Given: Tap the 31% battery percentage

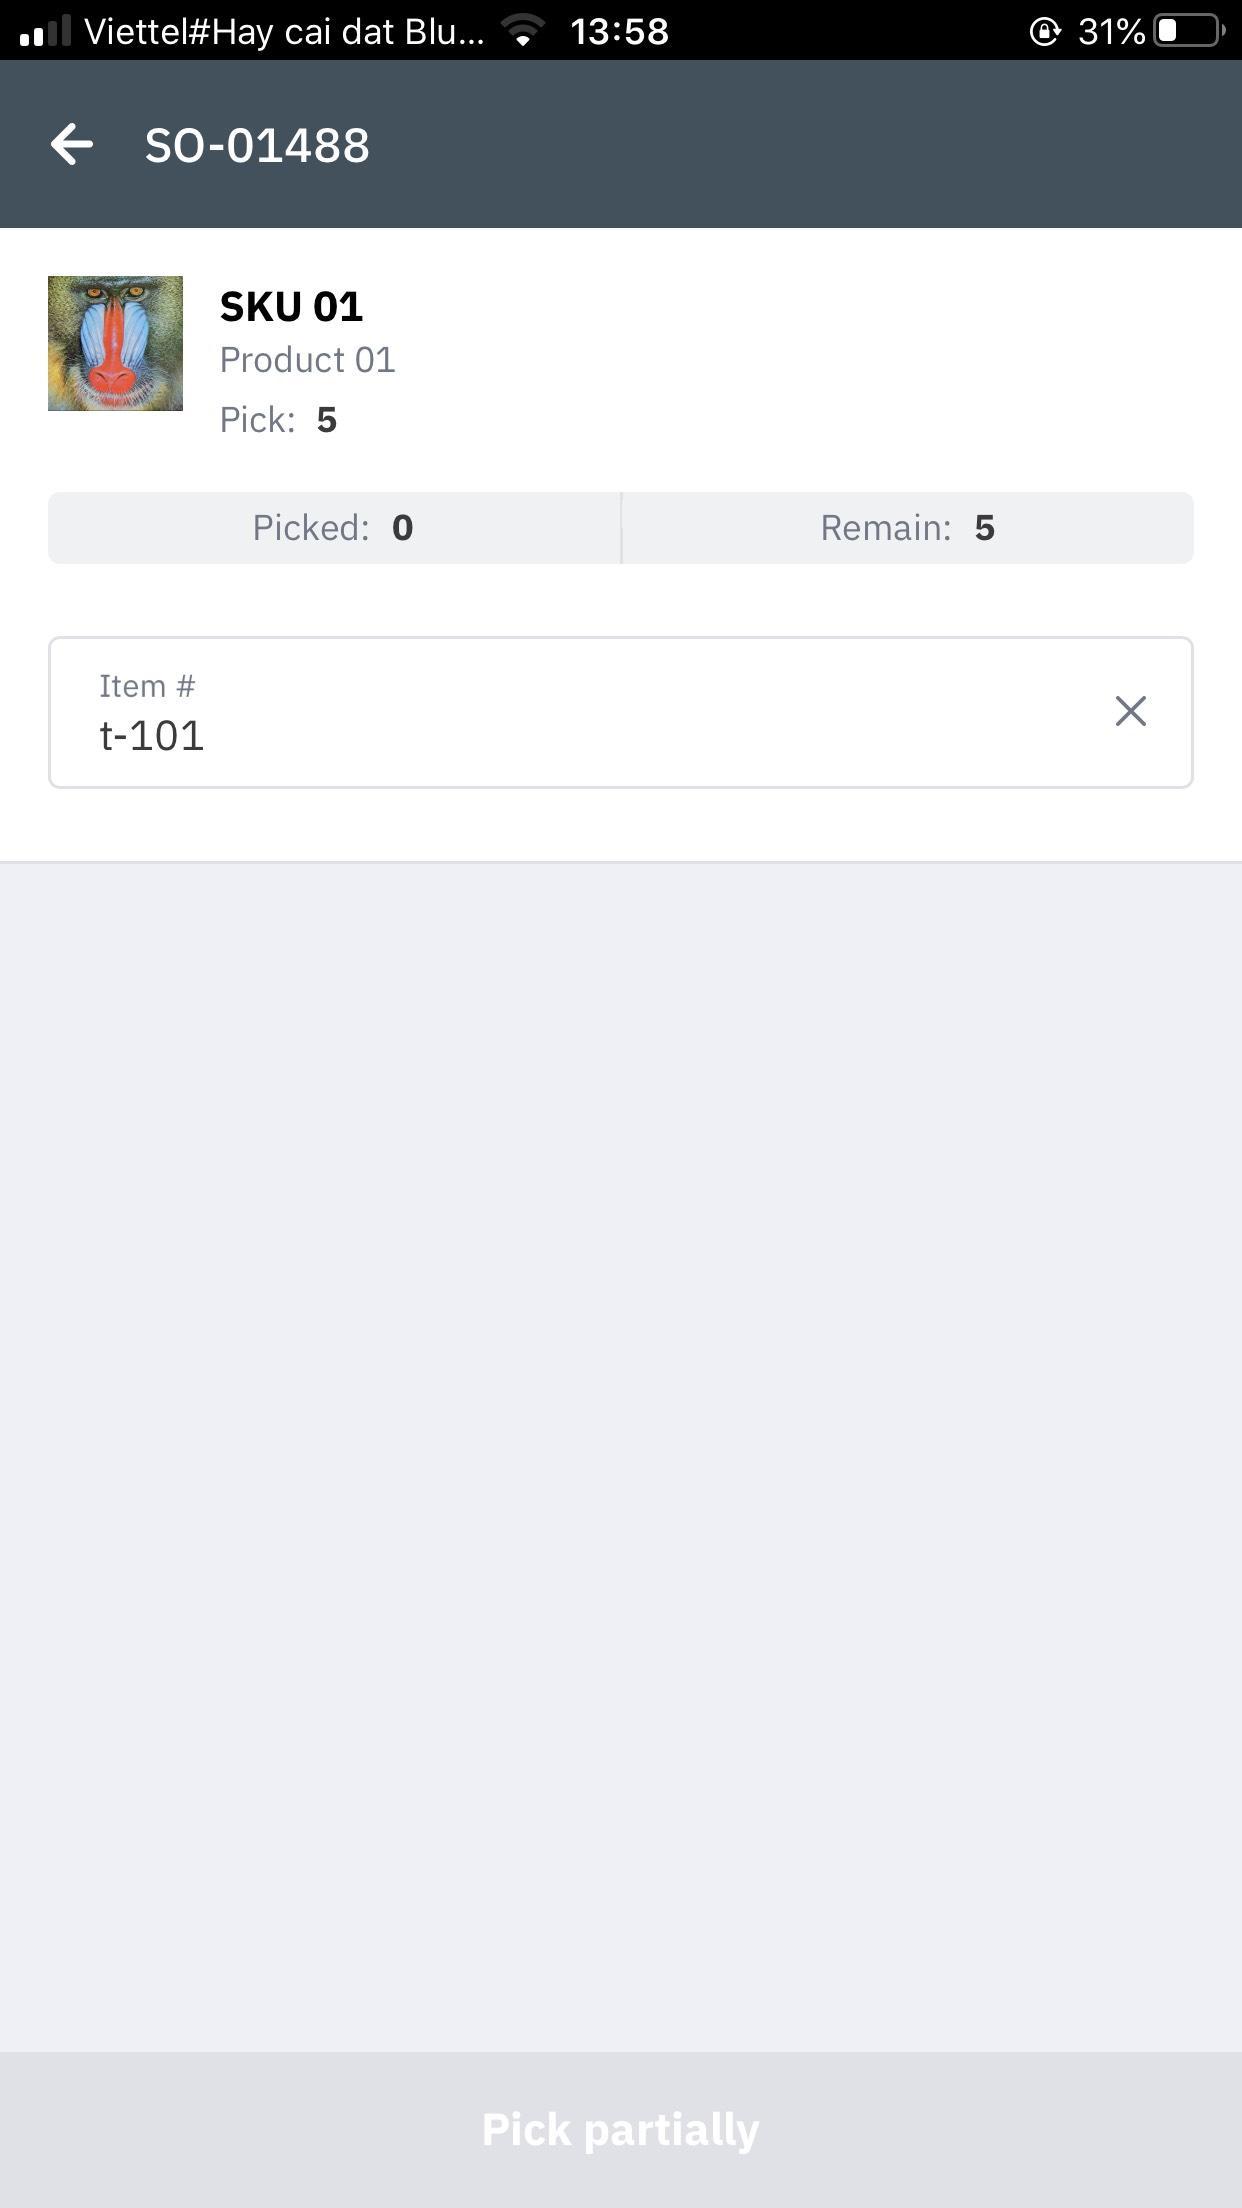Looking at the screenshot, I should pyautogui.click(x=1111, y=32).
